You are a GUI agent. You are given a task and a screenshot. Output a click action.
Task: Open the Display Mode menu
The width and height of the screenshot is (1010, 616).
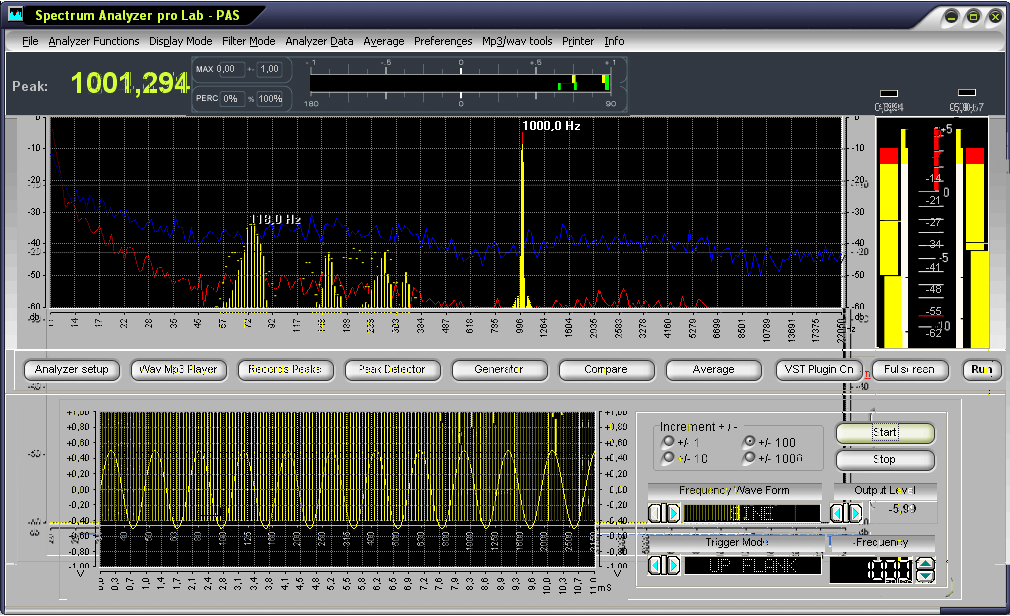pos(180,41)
